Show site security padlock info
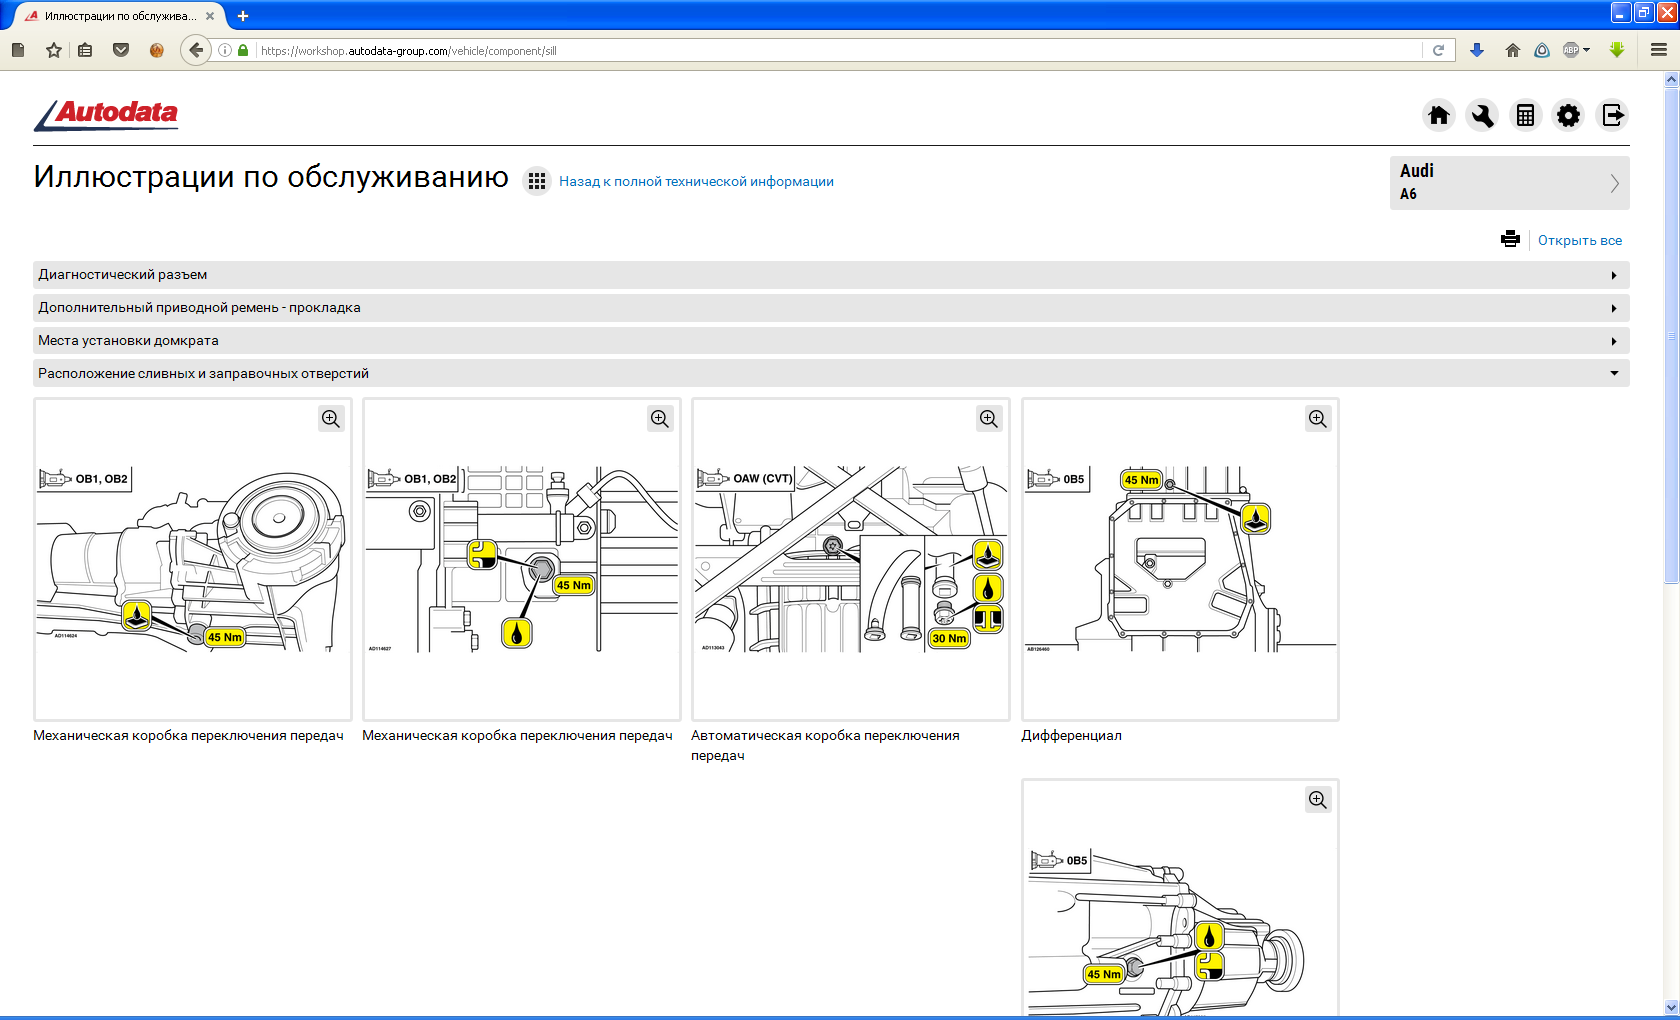This screenshot has height=1020, width=1680. pyautogui.click(x=243, y=50)
